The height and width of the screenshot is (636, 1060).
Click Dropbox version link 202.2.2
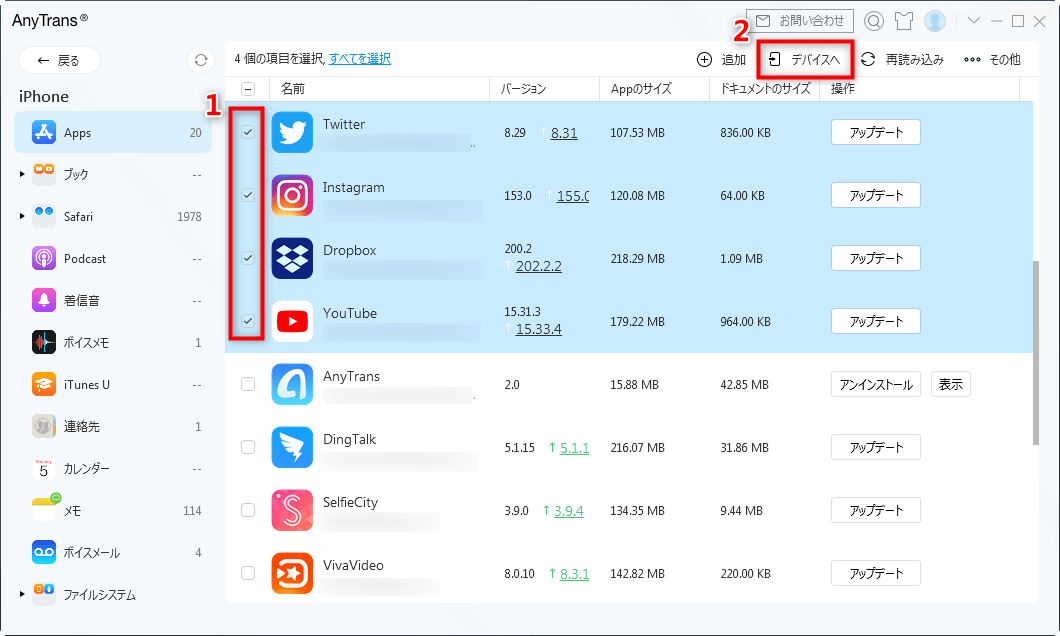(539, 266)
